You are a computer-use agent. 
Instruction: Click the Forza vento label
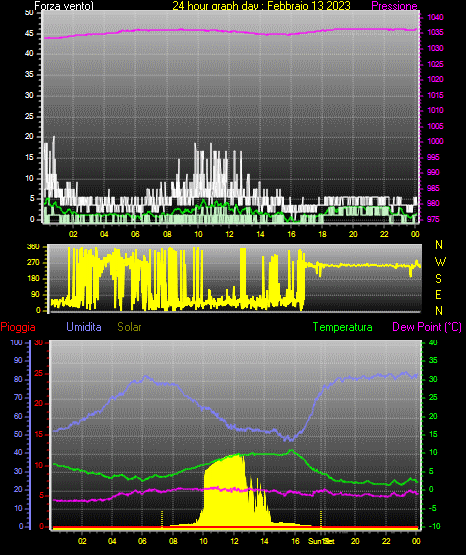click(x=64, y=6)
